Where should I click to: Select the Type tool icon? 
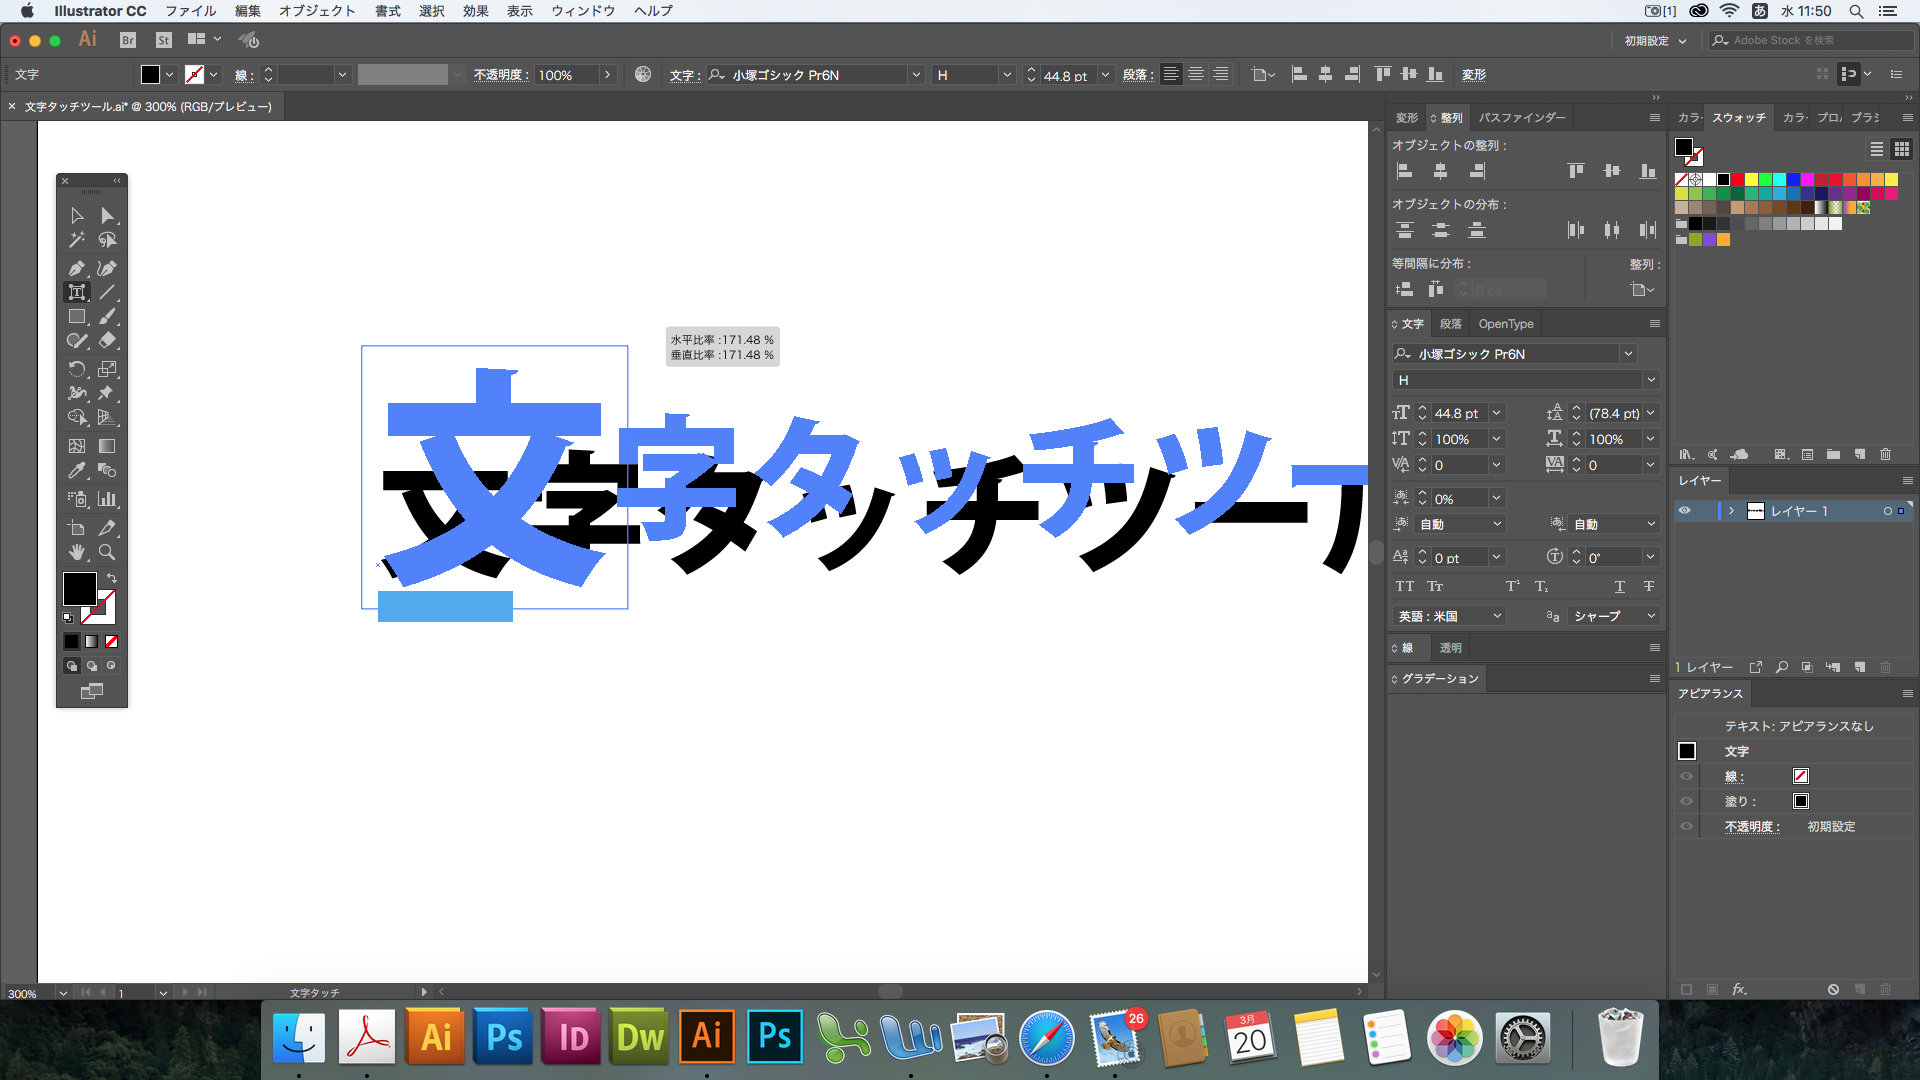(76, 290)
